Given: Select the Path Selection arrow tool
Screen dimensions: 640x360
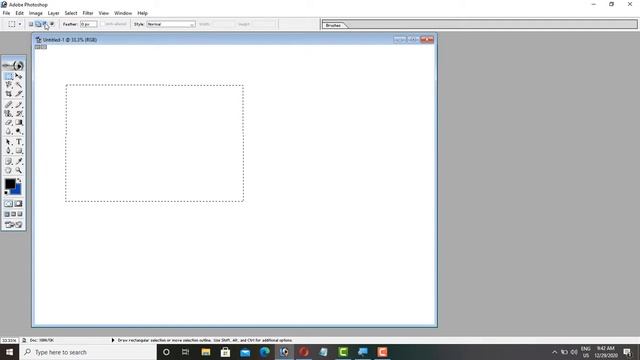Looking at the screenshot, I should tap(9, 142).
